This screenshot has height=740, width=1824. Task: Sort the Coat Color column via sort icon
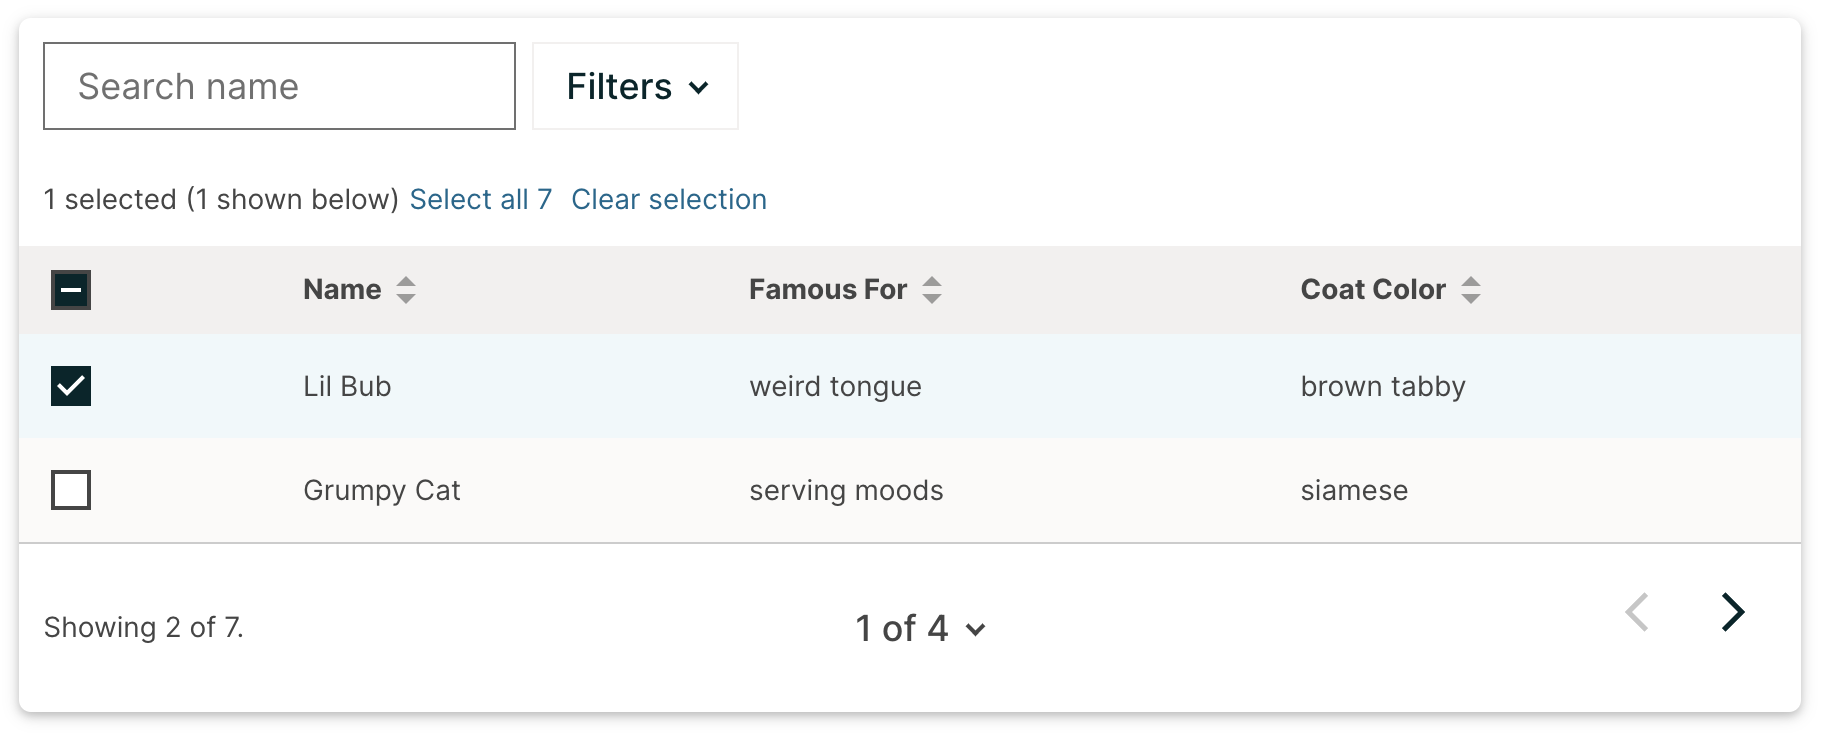click(x=1471, y=290)
